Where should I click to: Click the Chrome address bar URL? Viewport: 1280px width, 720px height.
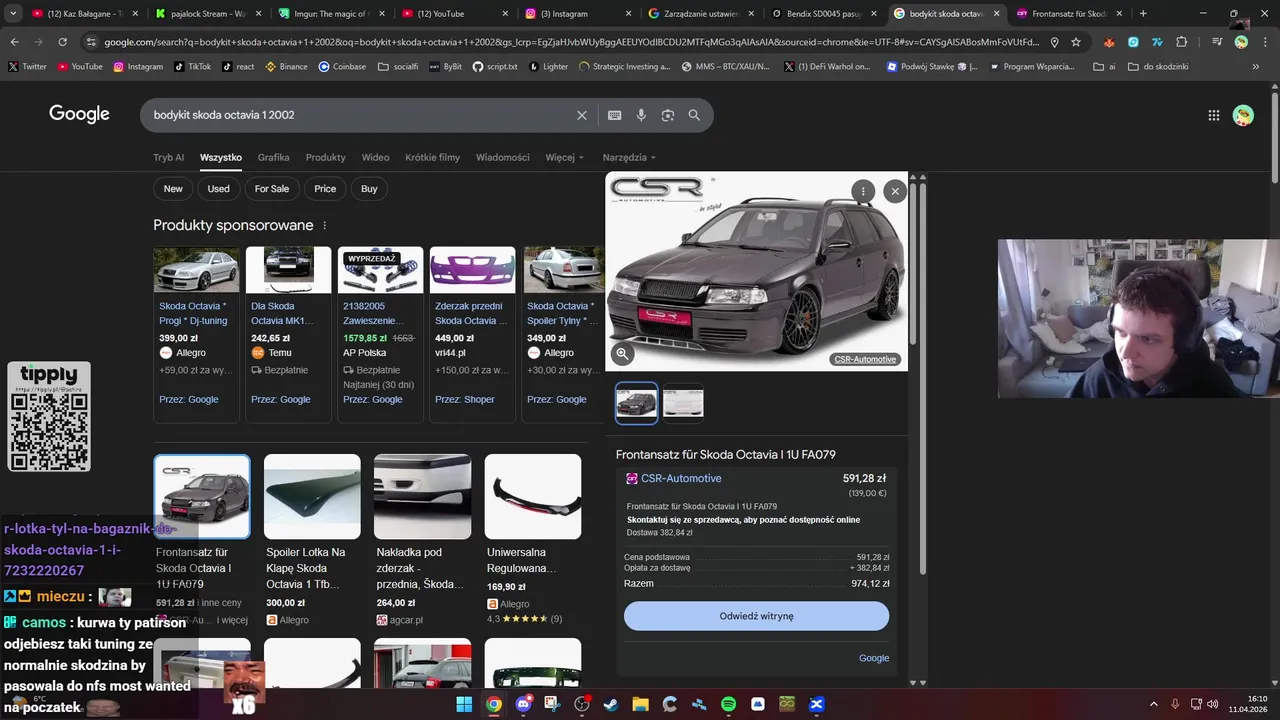tap(570, 42)
